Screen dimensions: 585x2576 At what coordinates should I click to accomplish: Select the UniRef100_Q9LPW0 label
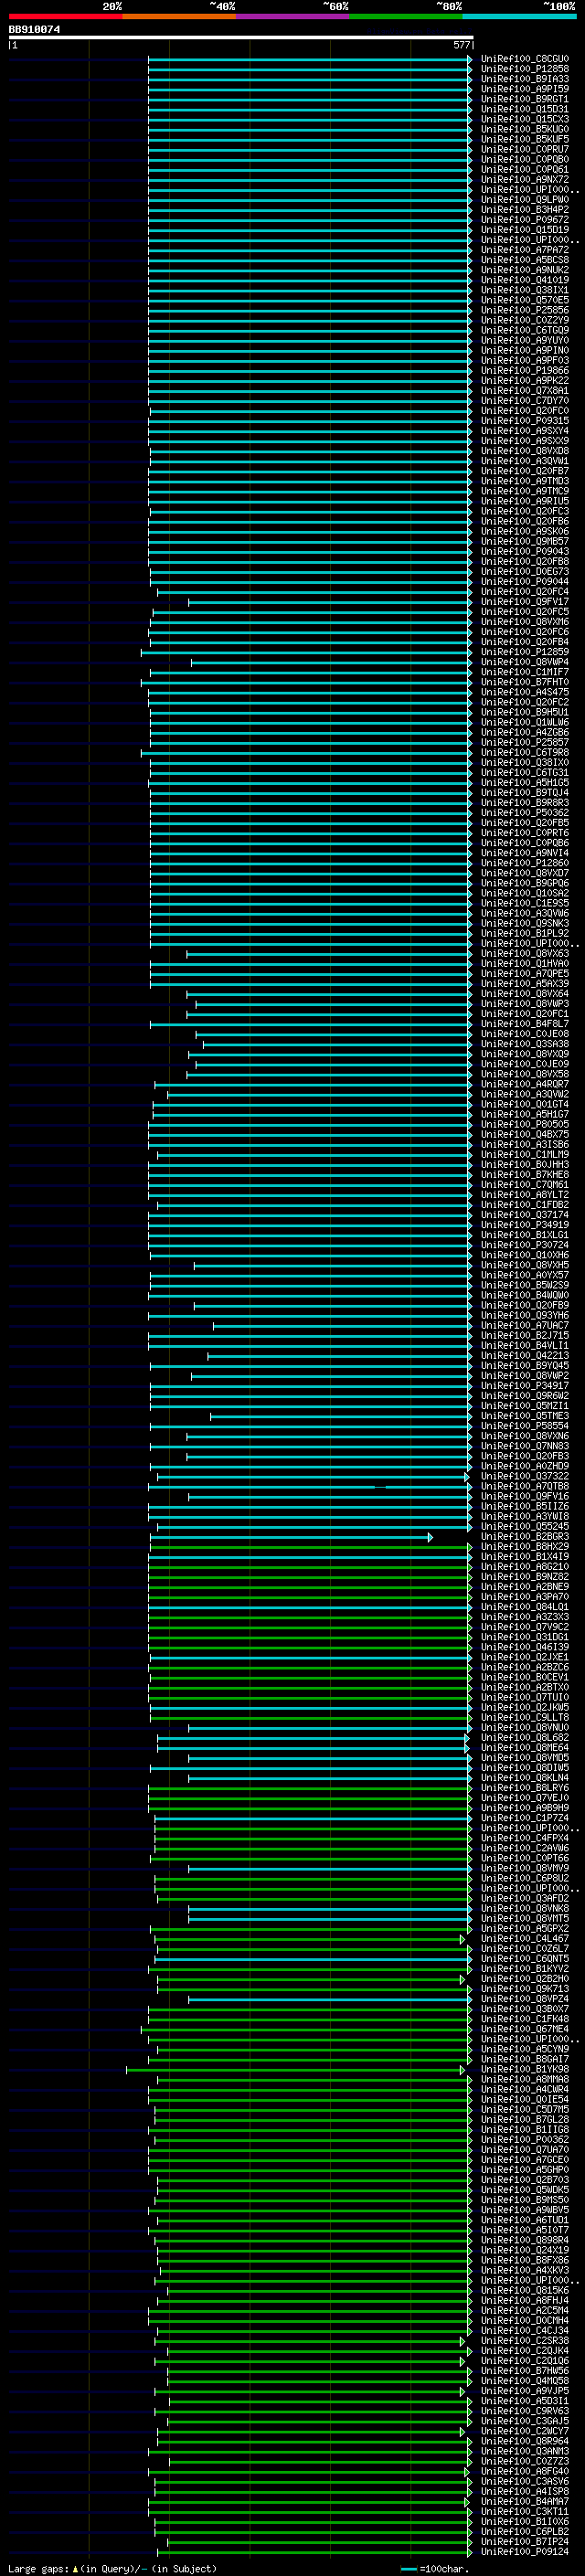coord(524,200)
